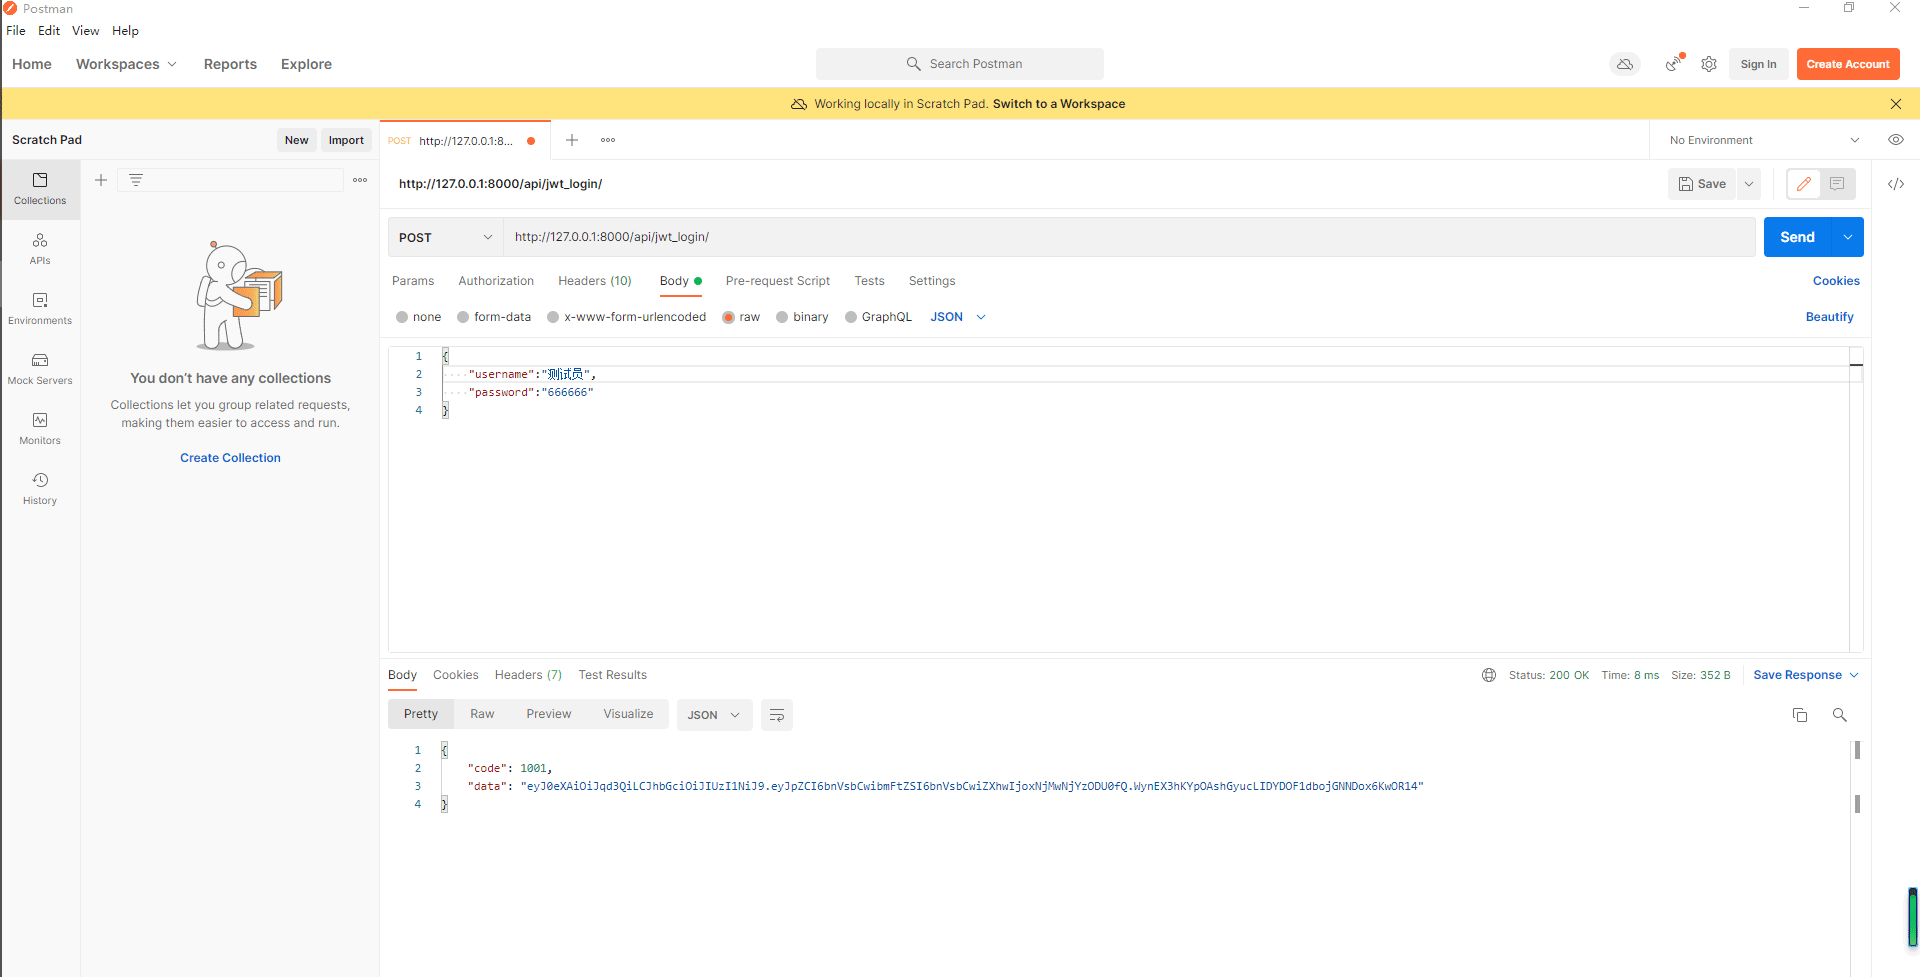Expand the Workspaces menu
The height and width of the screenshot is (977, 1920).
tap(126, 64)
